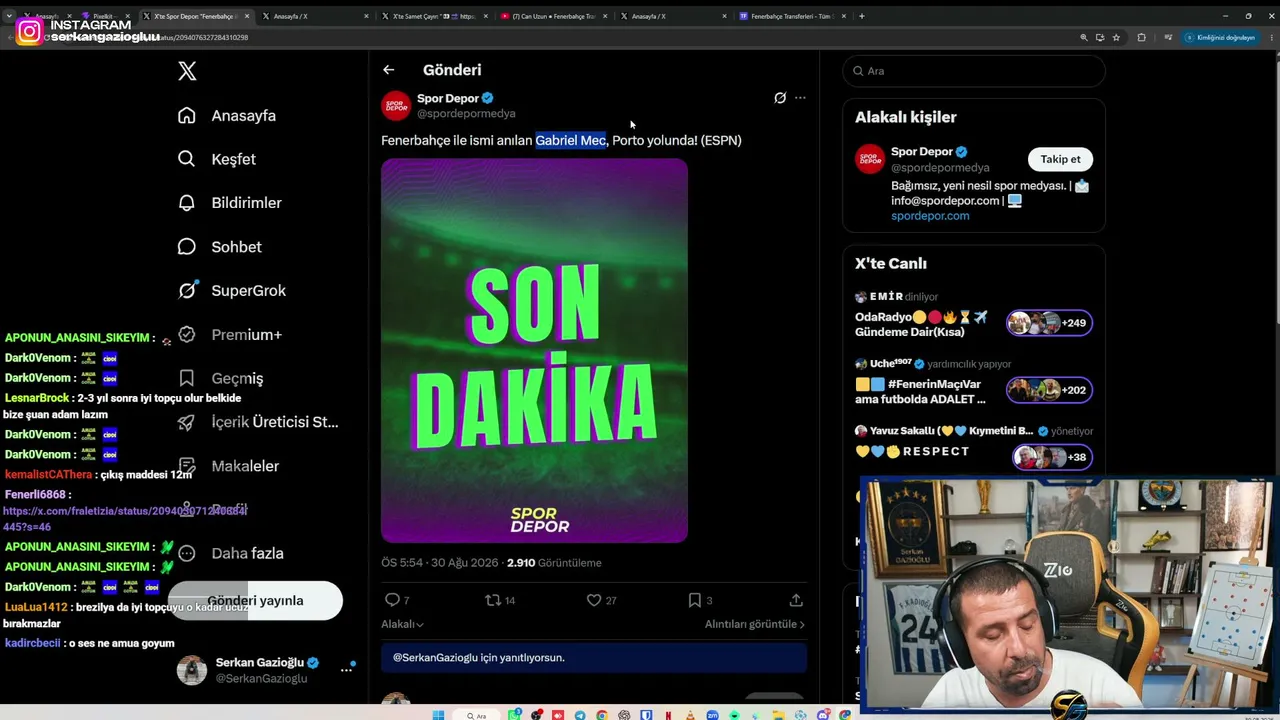Open the browser extensions puzzle icon
This screenshot has width=1280, height=720.
[1141, 37]
